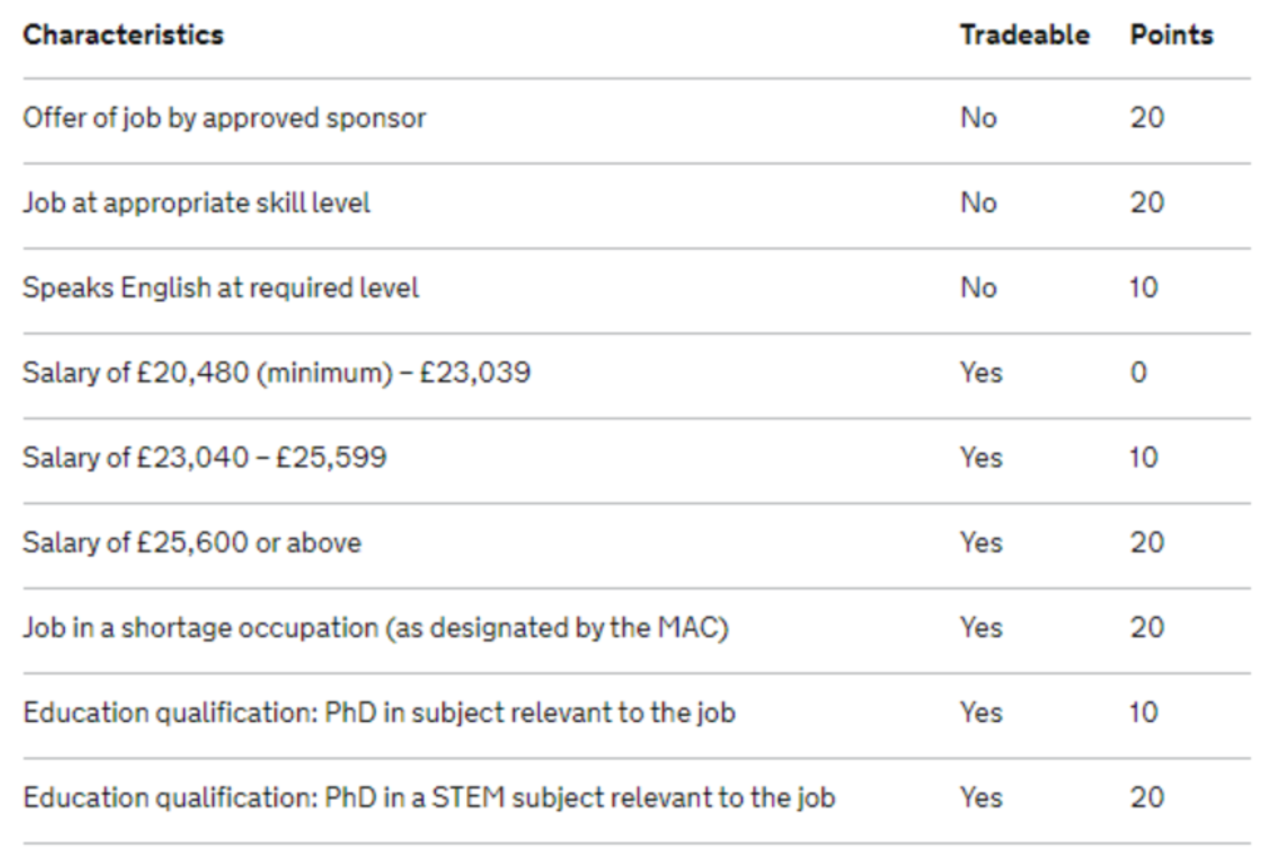This screenshot has width=1276, height=856.
Task: Select "Offer of job by approved sponsor" row text
Action: [224, 118]
